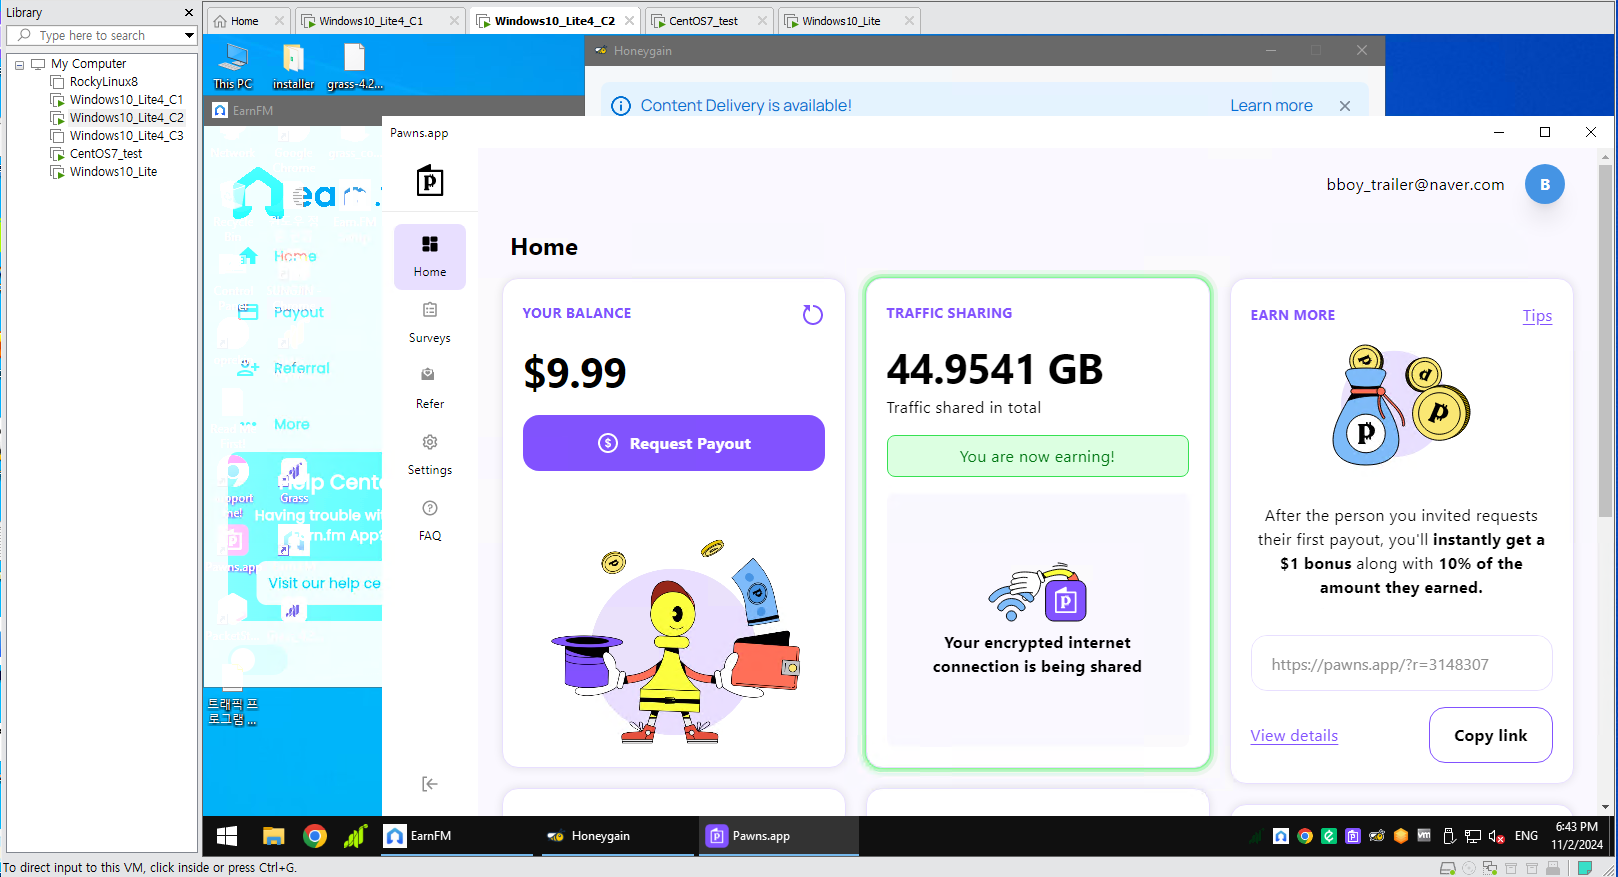Image resolution: width=1618 pixels, height=877 pixels.
Task: Open the installer desktop folder
Action: 293,66
